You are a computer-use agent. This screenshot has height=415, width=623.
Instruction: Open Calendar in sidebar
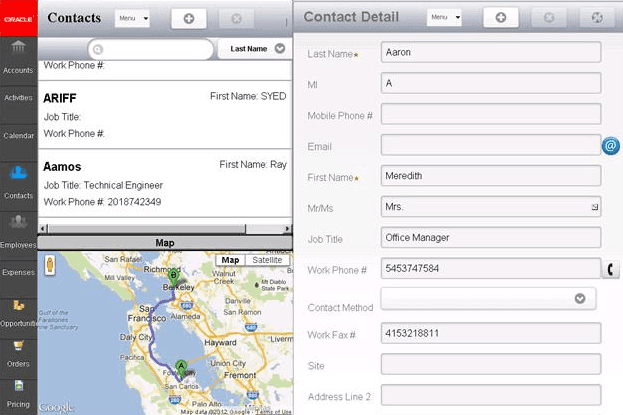point(18,136)
